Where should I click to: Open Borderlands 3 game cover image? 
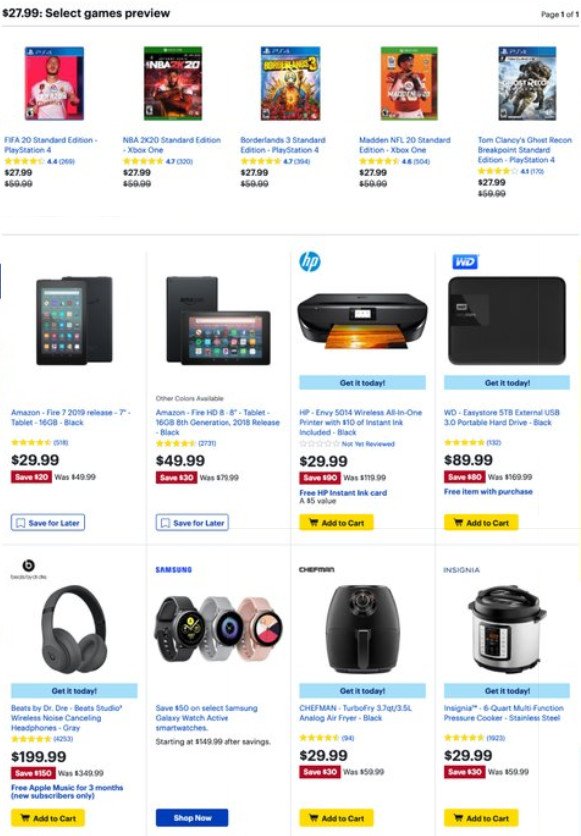tap(290, 84)
